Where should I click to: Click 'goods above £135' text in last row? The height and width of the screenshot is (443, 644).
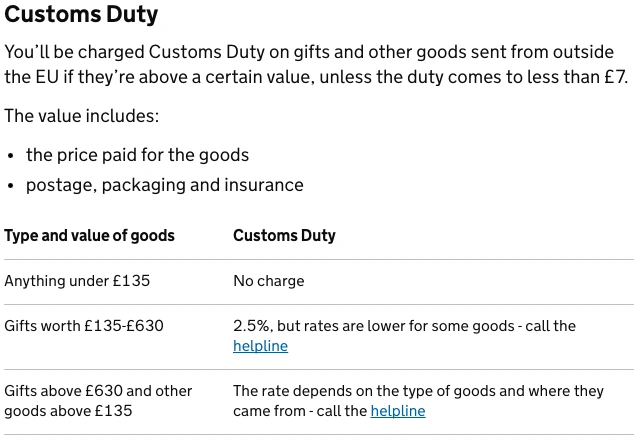68,411
